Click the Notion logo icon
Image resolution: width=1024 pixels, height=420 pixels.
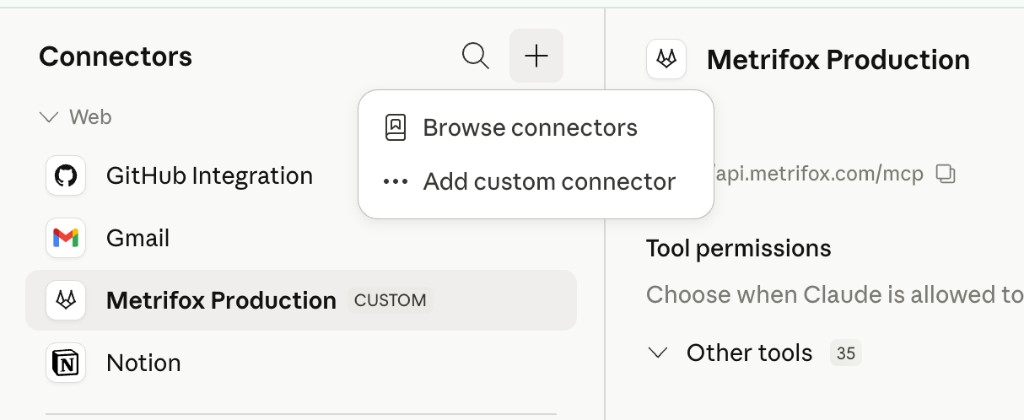pyautogui.click(x=66, y=363)
